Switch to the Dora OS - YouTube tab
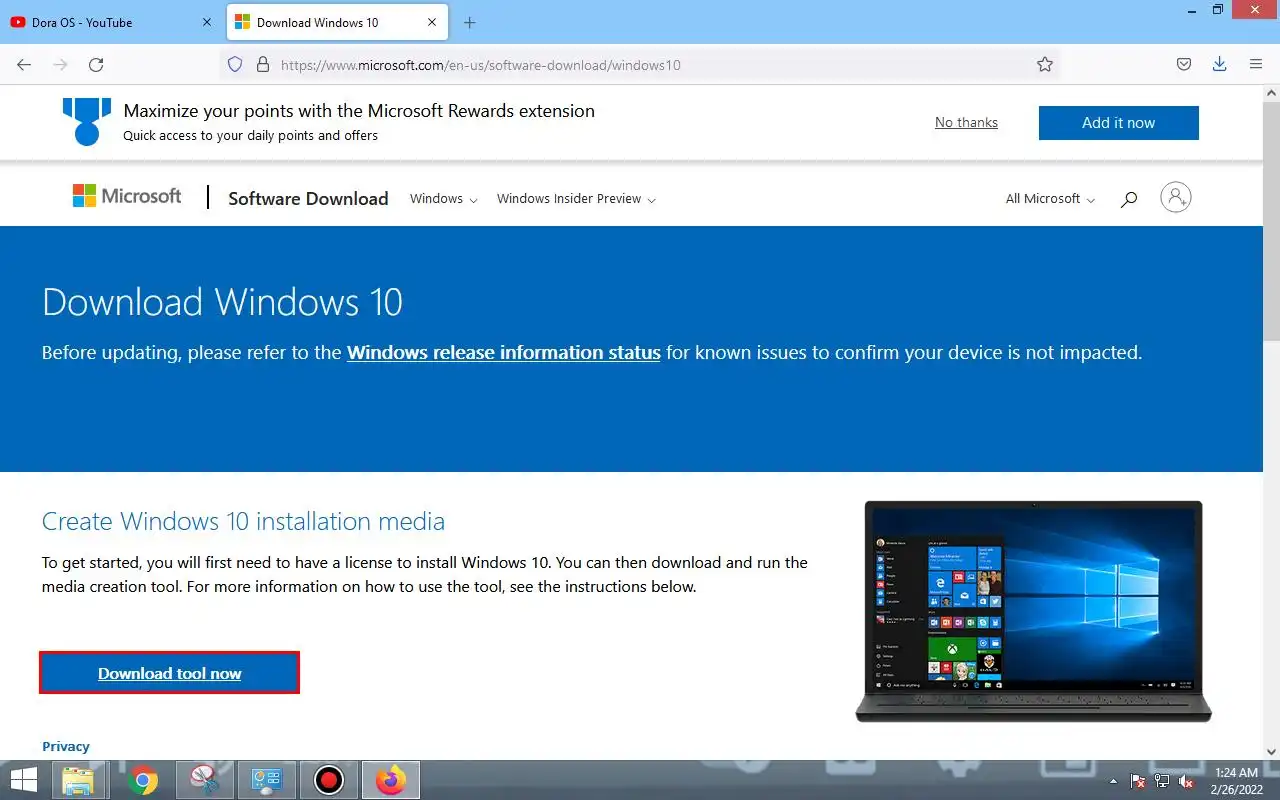 click(x=110, y=22)
